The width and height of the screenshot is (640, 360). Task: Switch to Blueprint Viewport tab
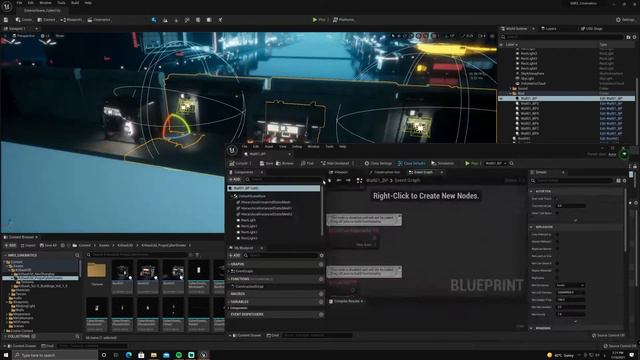tap(339, 172)
